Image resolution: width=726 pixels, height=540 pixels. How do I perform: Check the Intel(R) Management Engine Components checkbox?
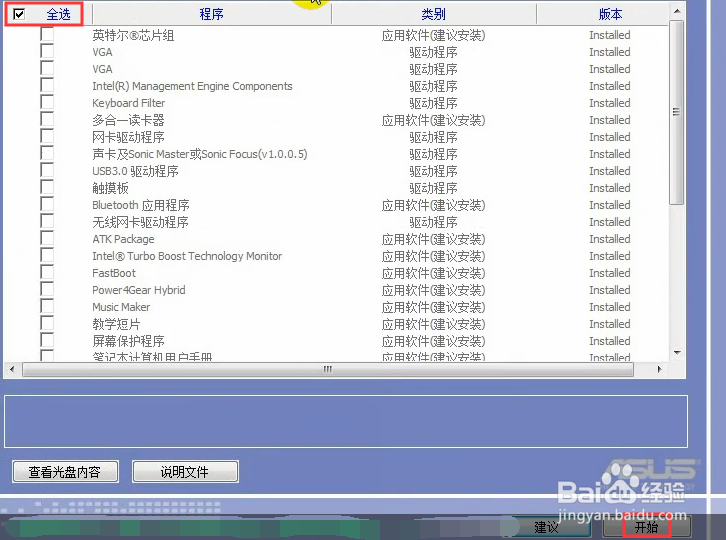47,85
